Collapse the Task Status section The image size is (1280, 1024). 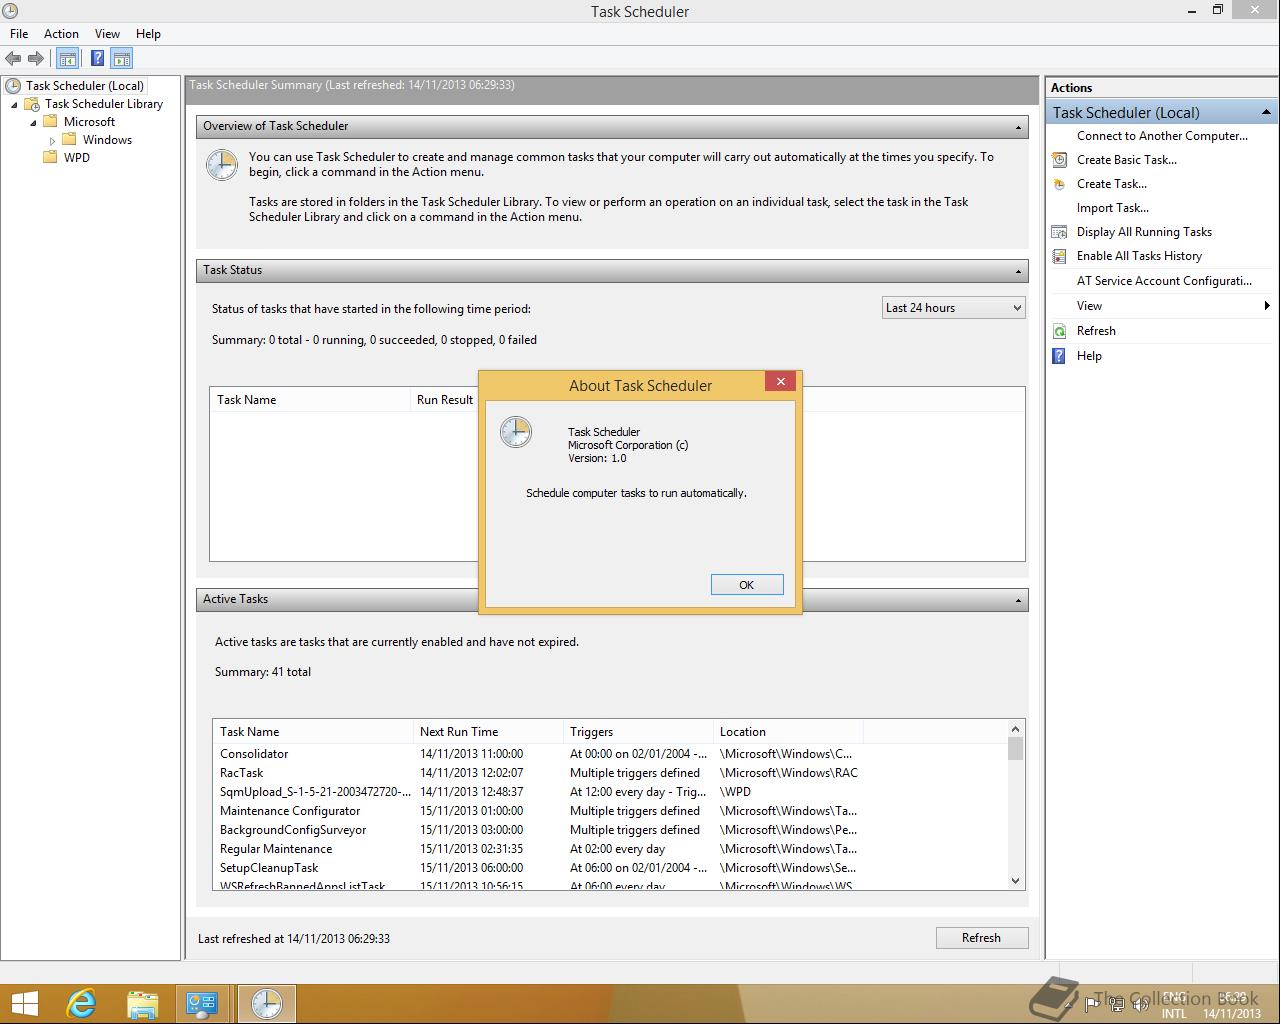[x=1018, y=271]
